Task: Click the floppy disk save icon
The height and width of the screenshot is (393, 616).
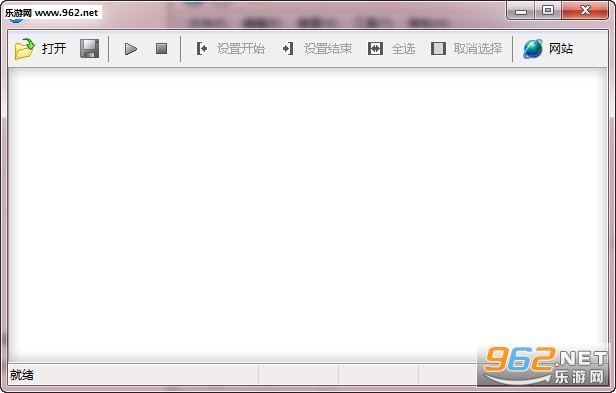Action: pyautogui.click(x=90, y=49)
